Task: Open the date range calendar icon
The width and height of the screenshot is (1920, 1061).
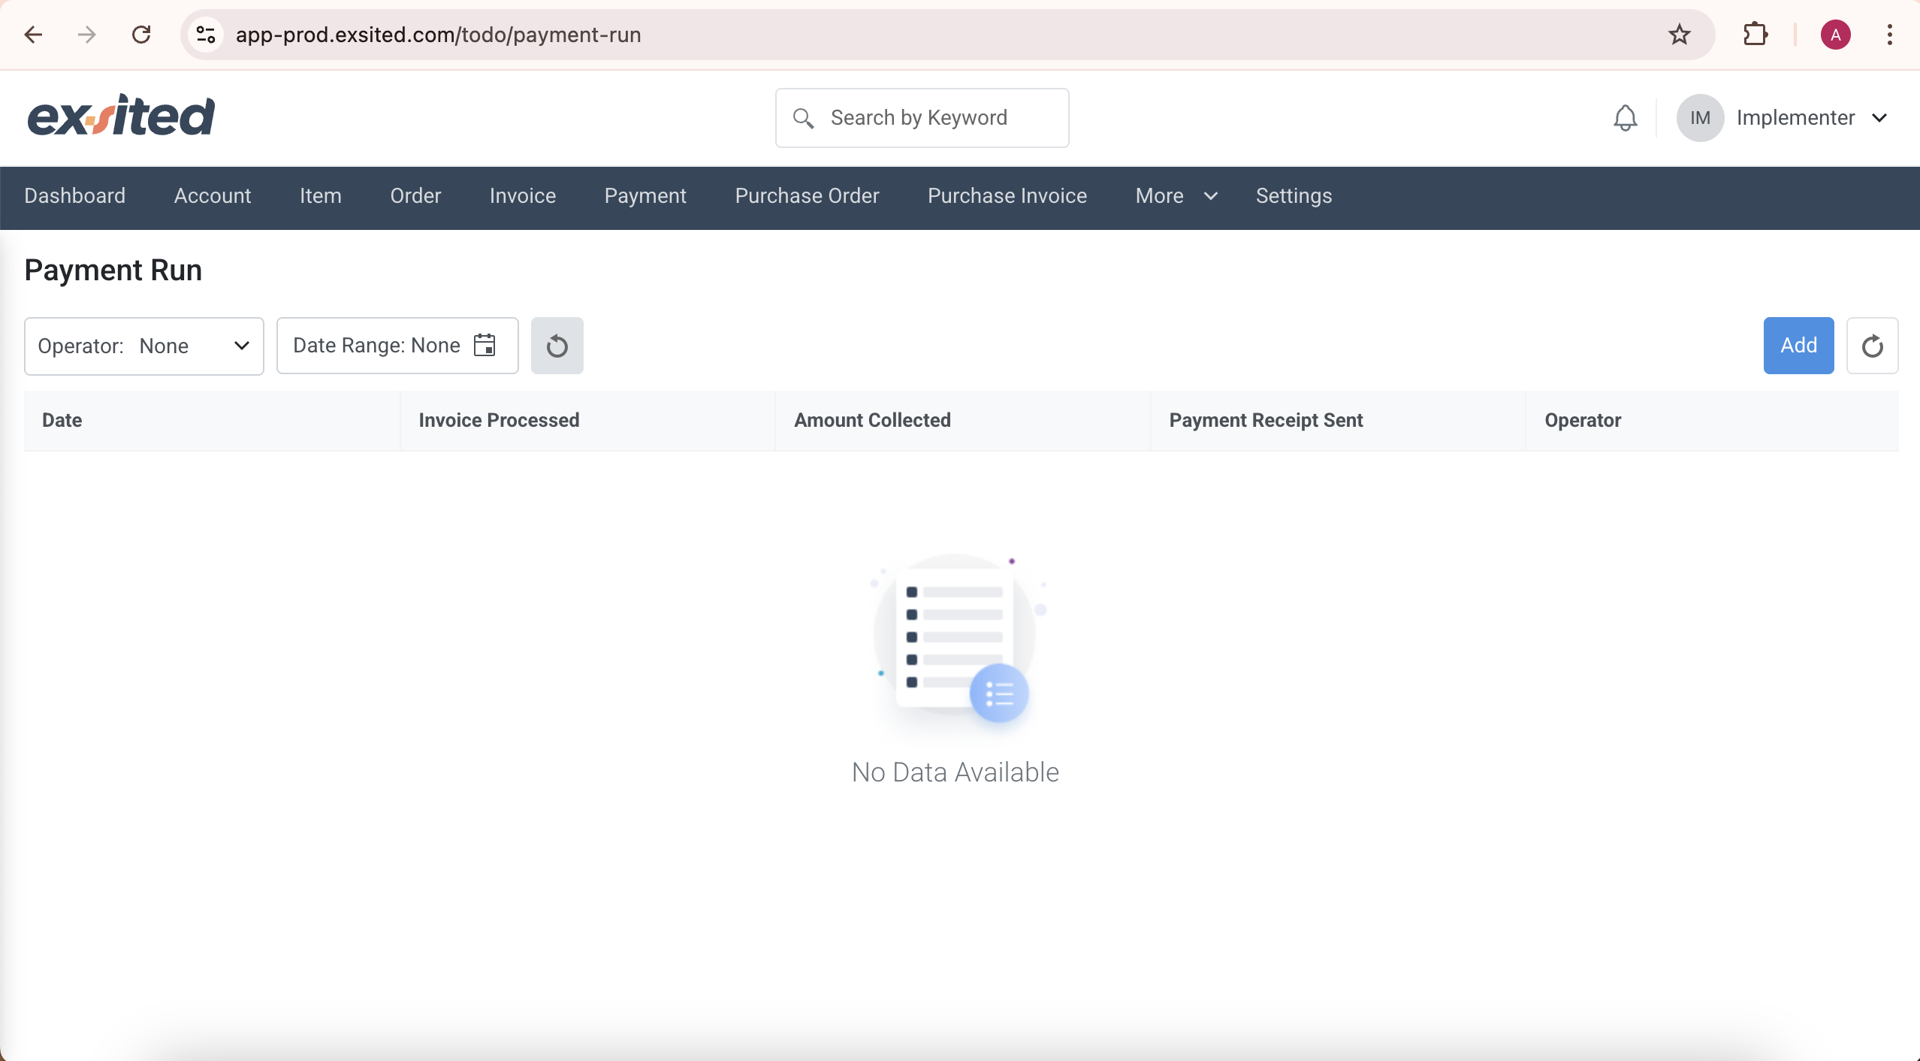Action: coord(485,345)
